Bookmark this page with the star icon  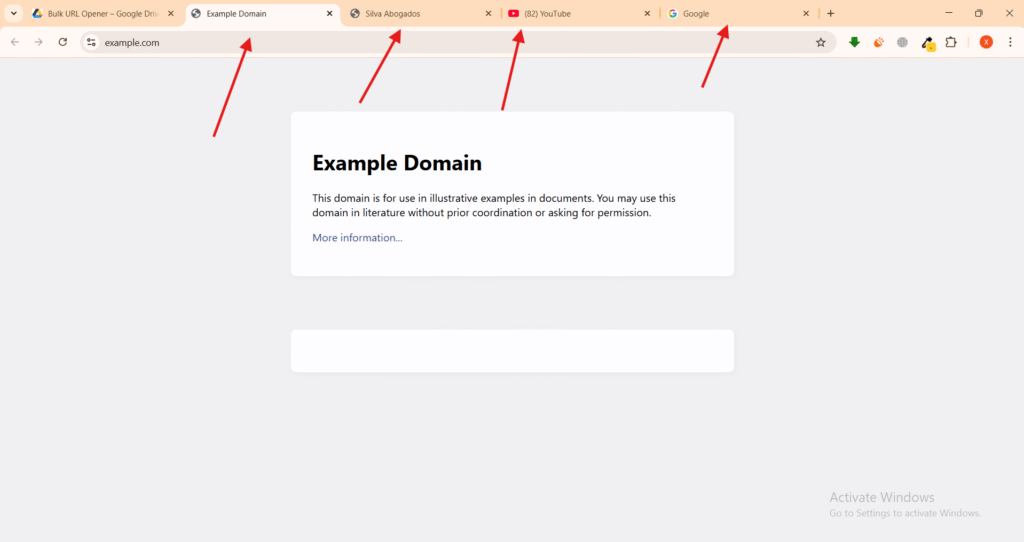coord(821,42)
